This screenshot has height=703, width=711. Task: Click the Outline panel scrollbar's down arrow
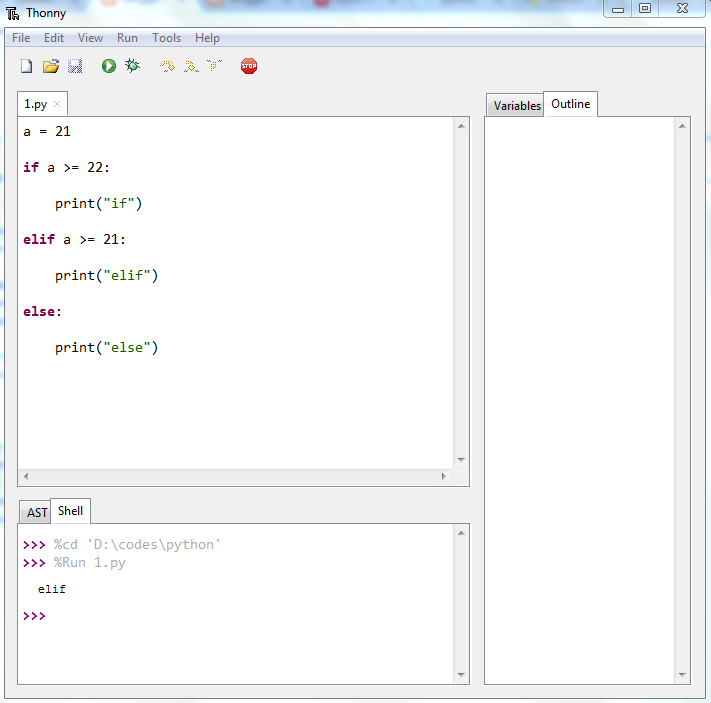click(682, 675)
